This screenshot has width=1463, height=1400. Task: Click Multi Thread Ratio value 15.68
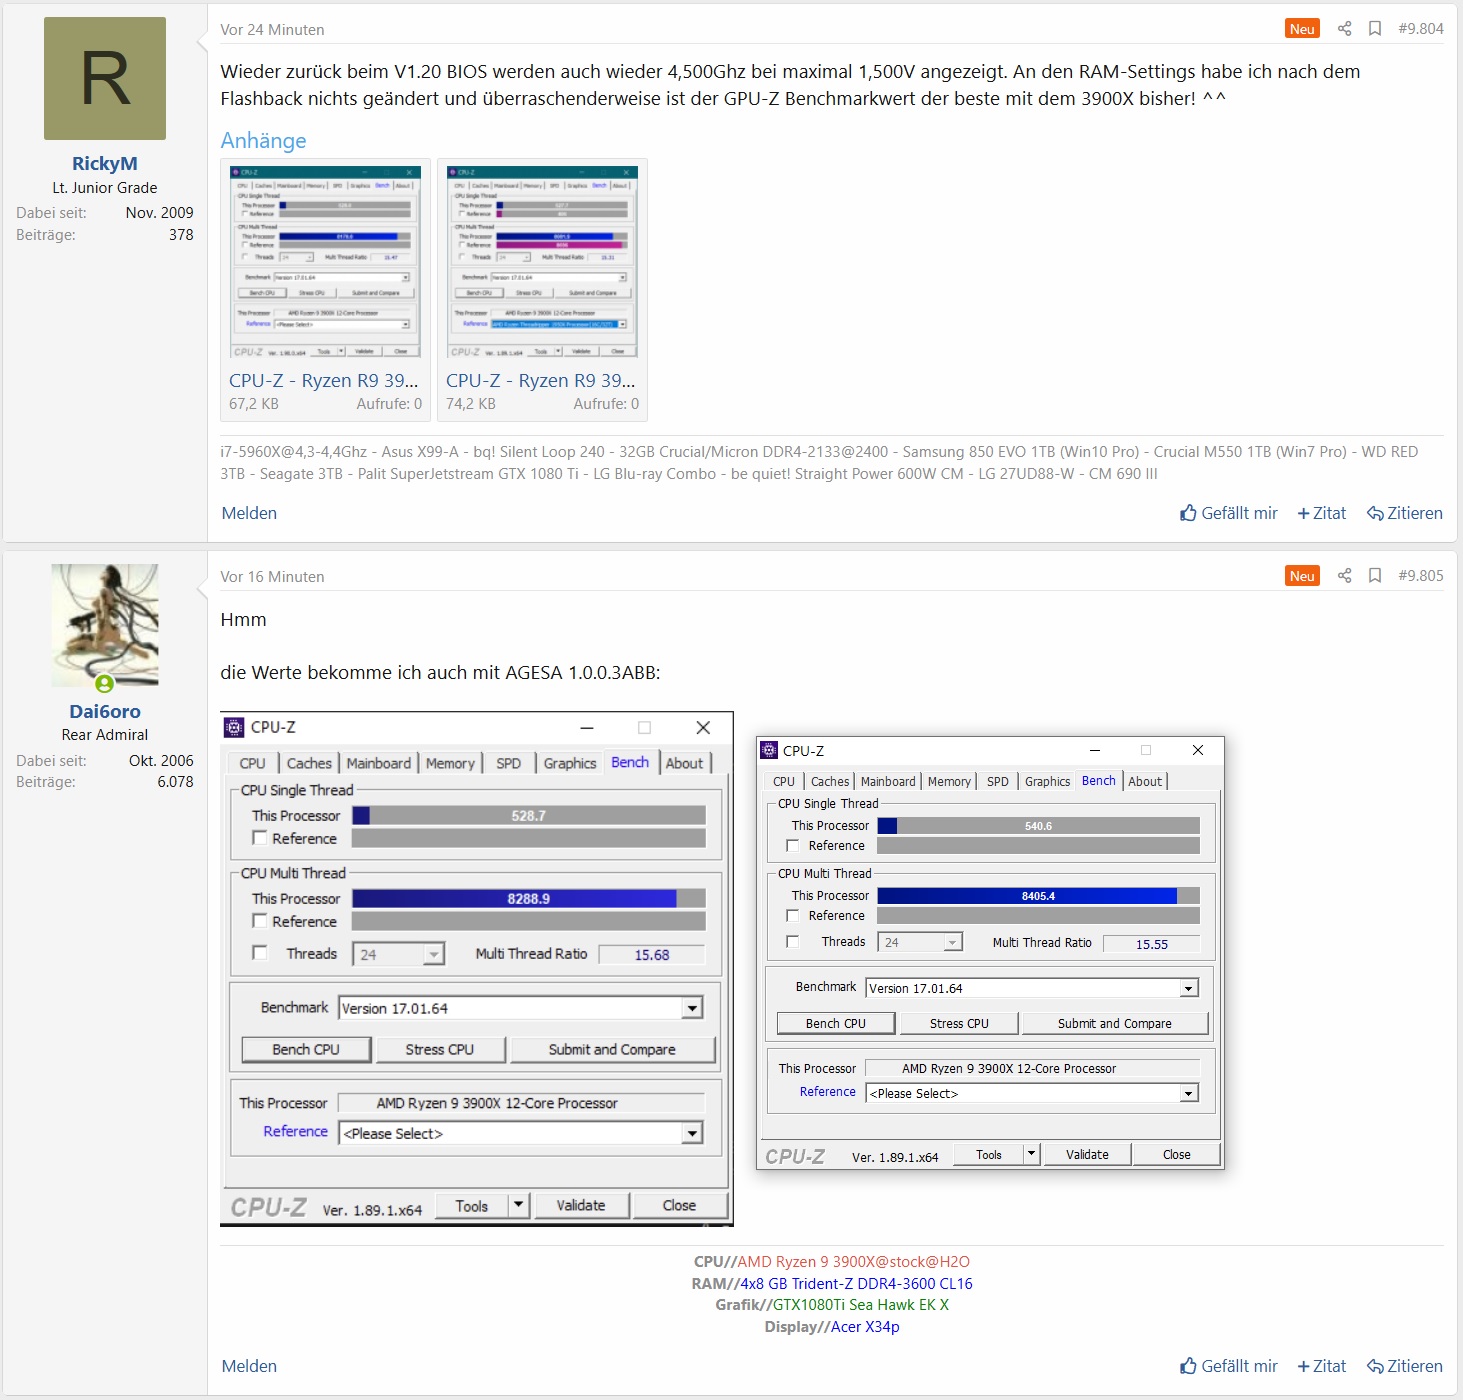pos(652,955)
